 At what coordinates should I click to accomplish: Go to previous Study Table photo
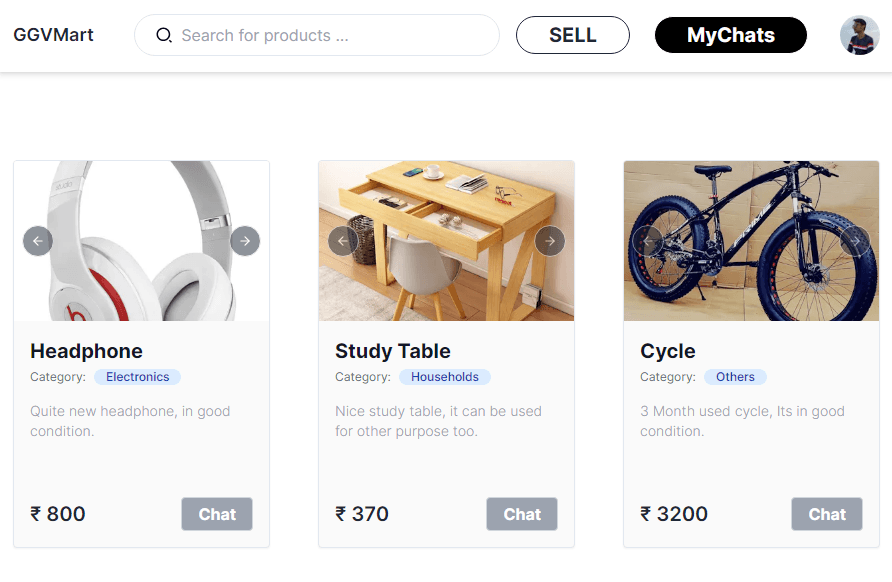343,241
